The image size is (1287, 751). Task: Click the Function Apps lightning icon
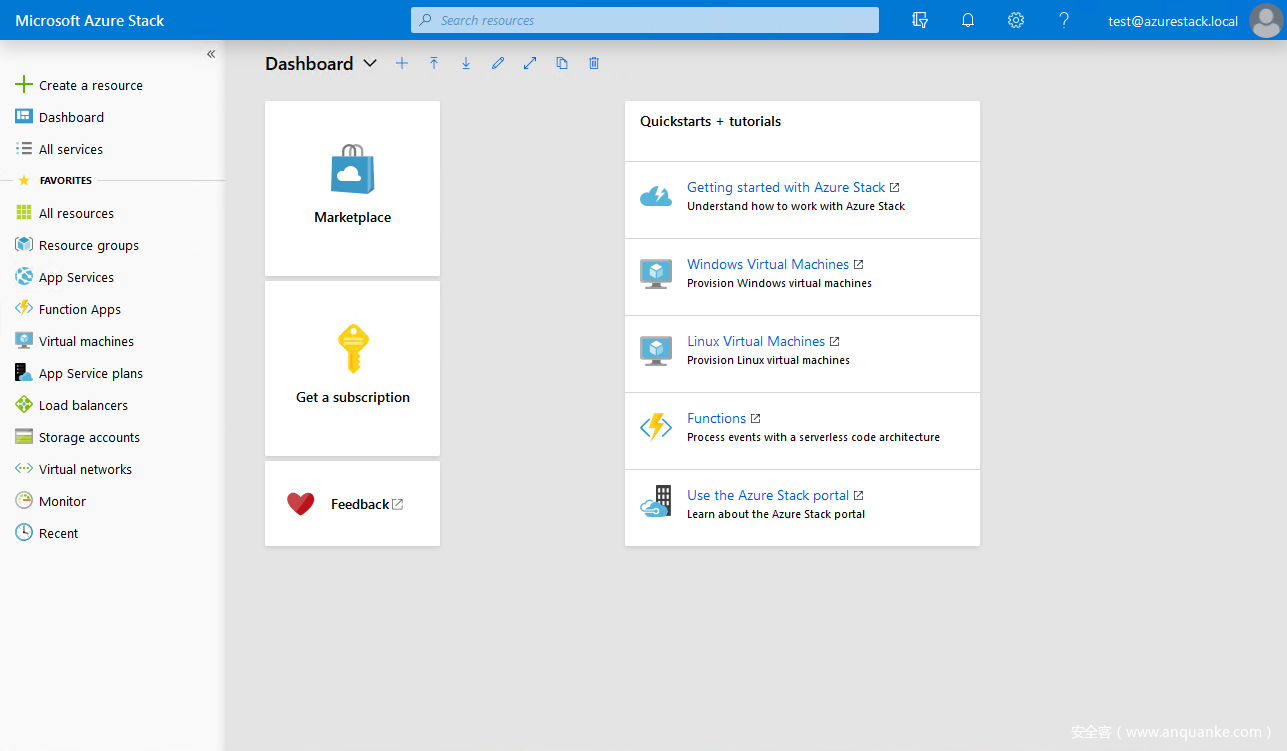(24, 309)
